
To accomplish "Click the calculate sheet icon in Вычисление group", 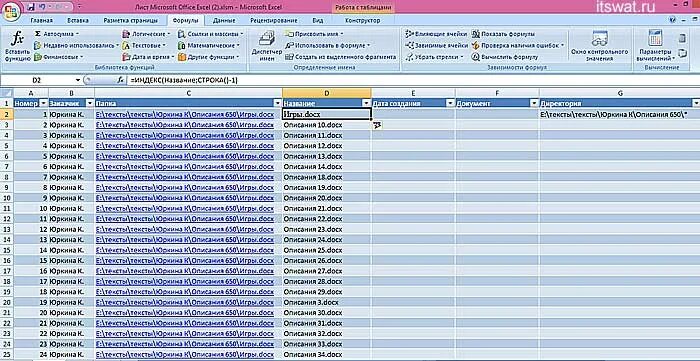I will click(x=682, y=54).
